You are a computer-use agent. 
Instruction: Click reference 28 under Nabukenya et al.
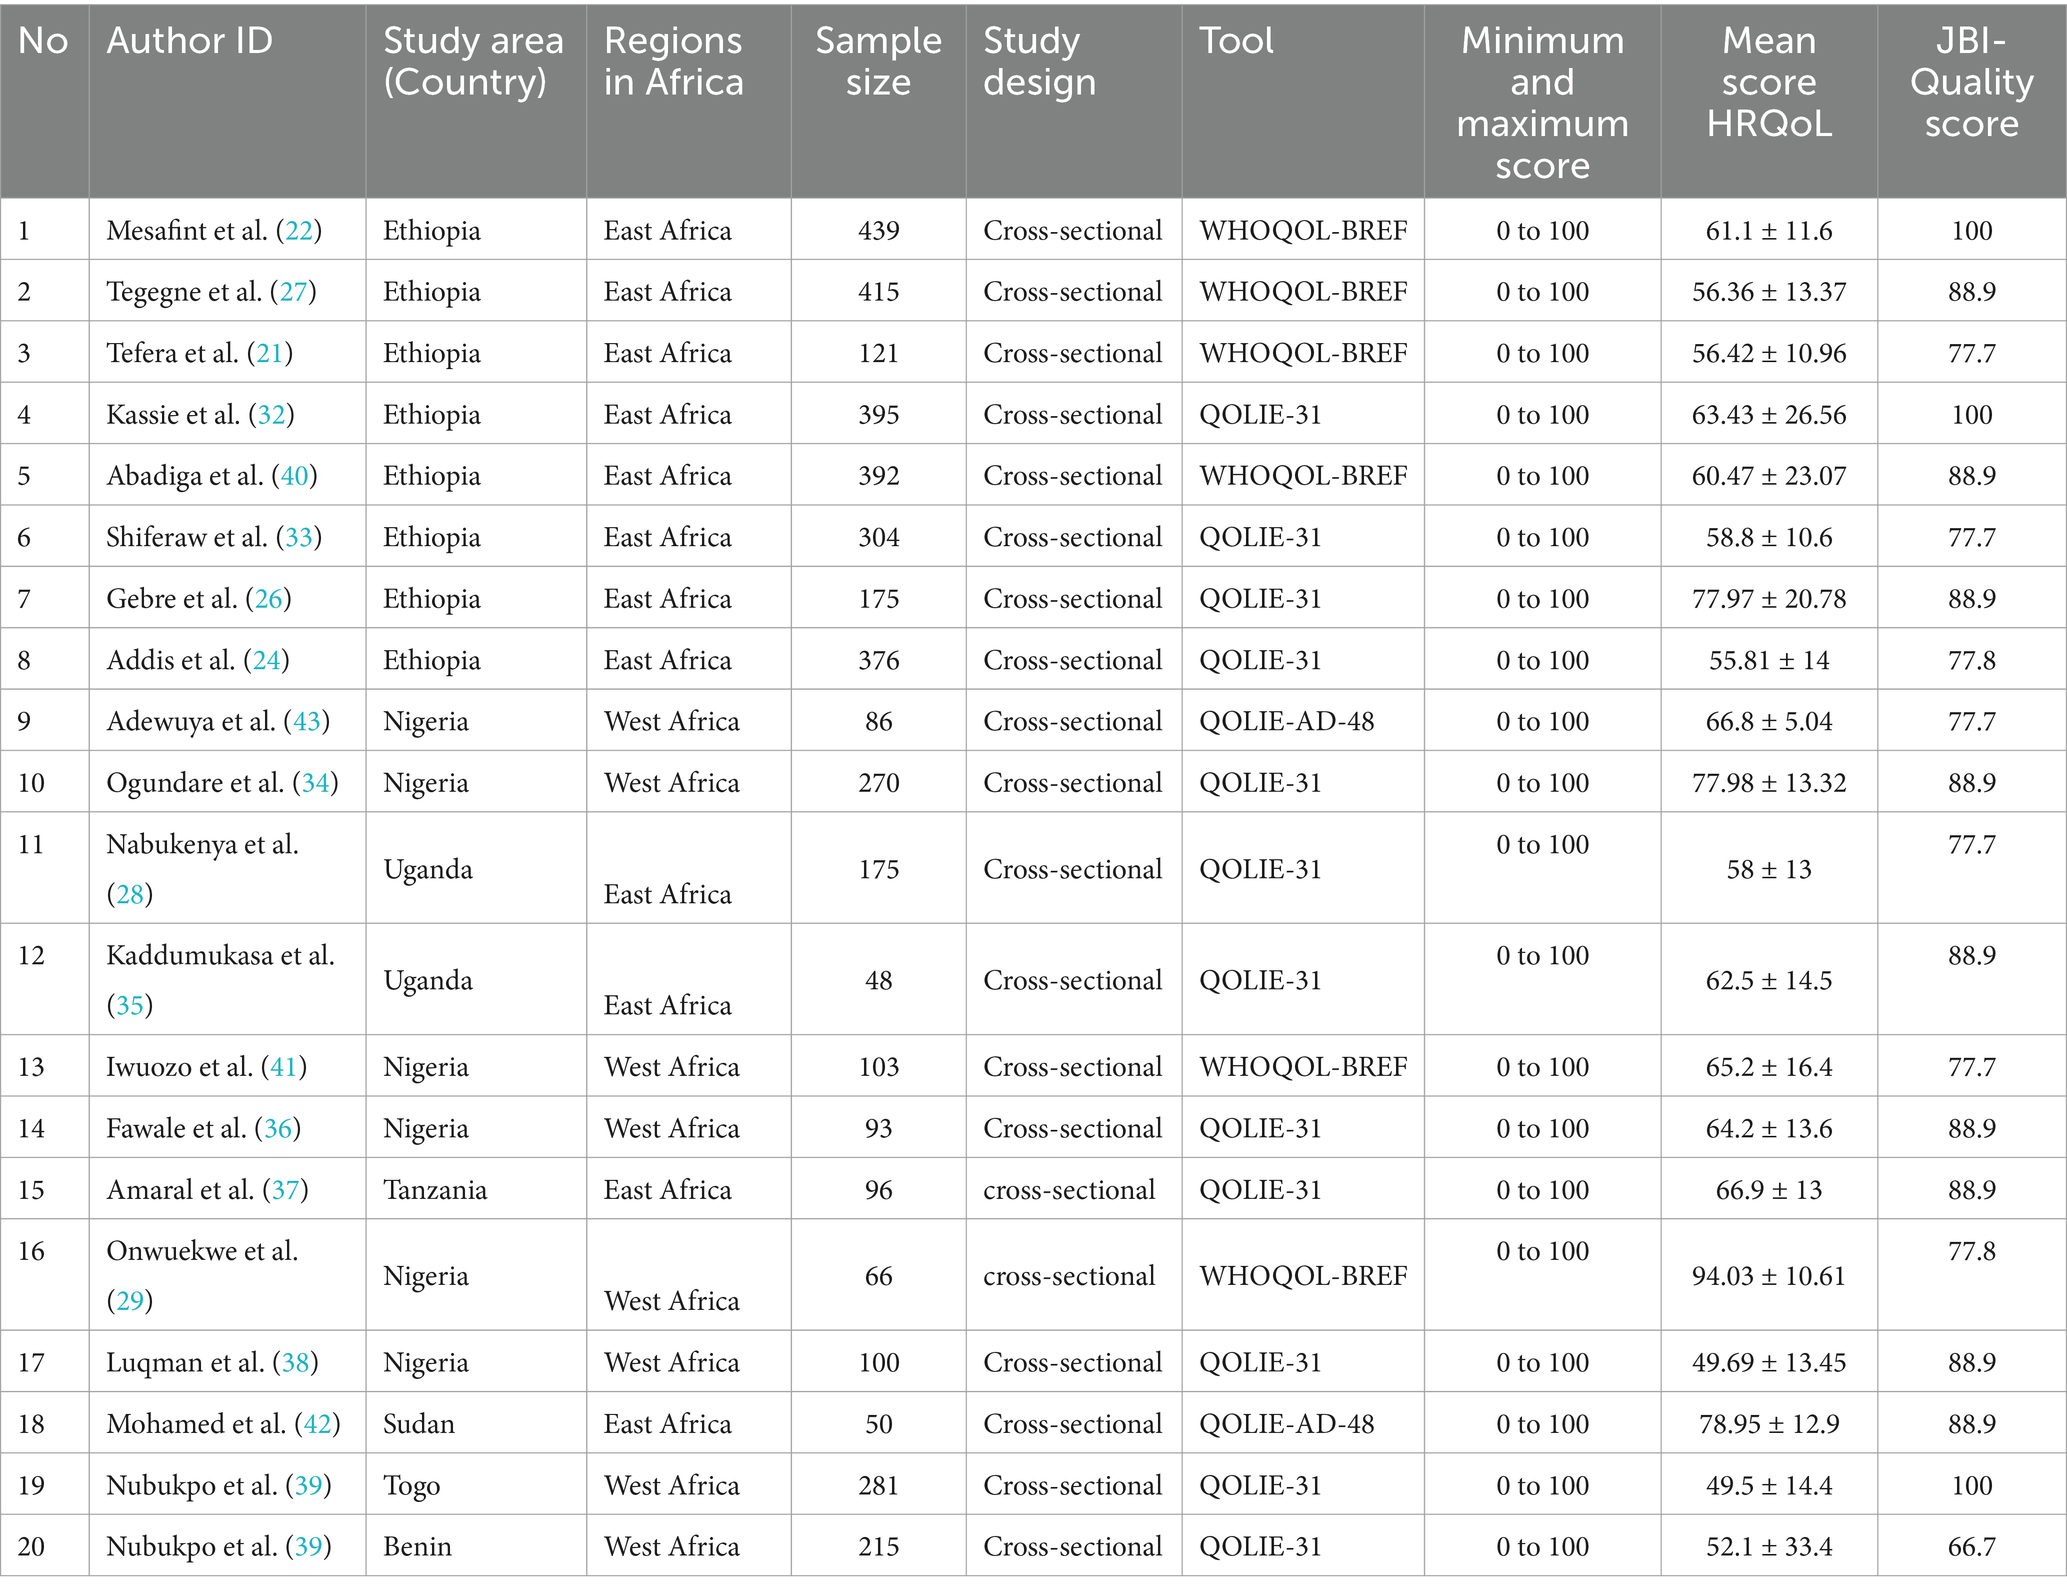coord(130,894)
